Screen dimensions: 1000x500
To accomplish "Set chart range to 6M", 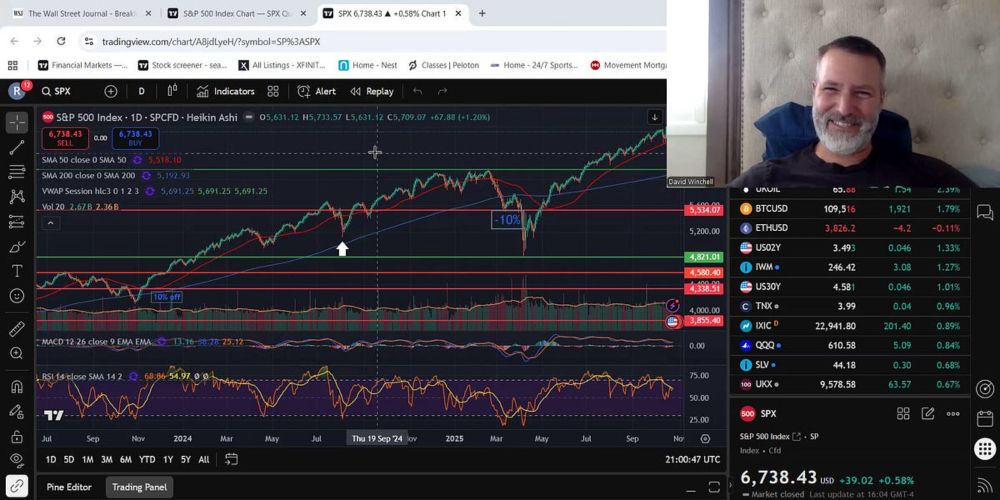I will pyautogui.click(x=126, y=459).
